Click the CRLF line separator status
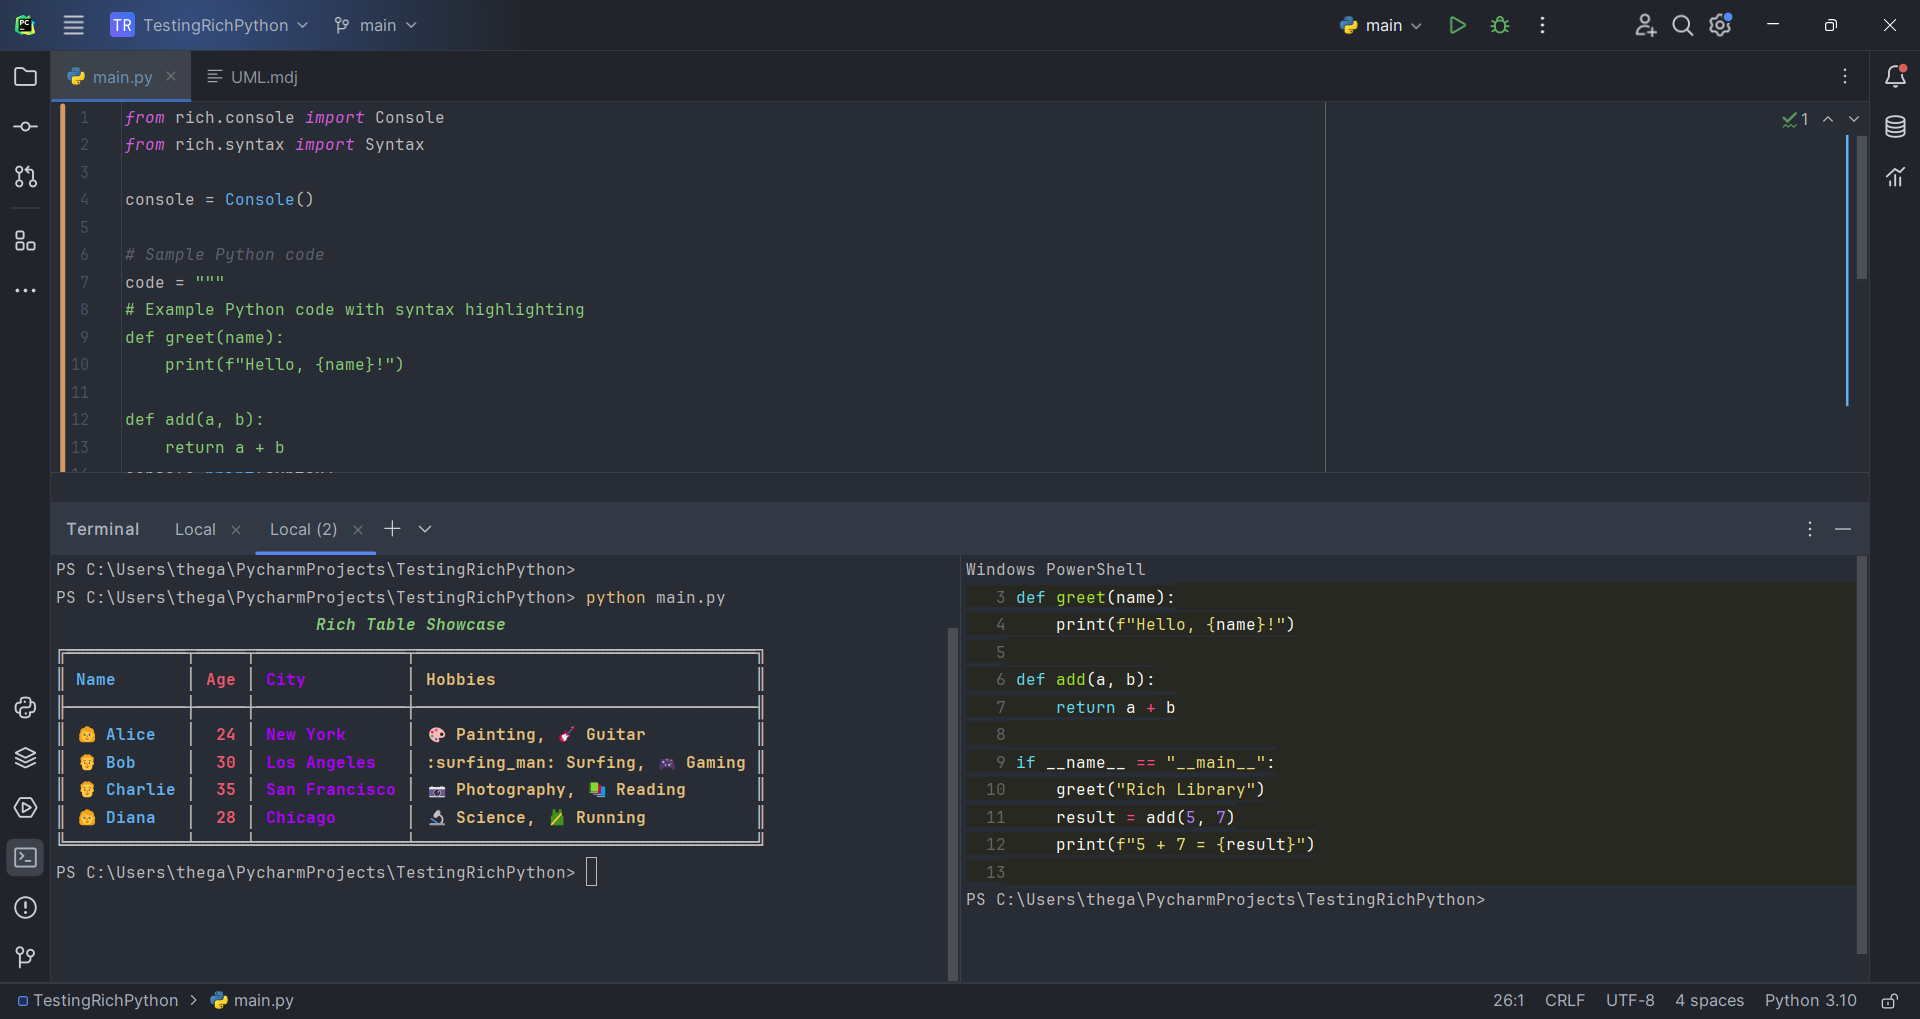This screenshot has width=1920, height=1019. pyautogui.click(x=1564, y=1001)
